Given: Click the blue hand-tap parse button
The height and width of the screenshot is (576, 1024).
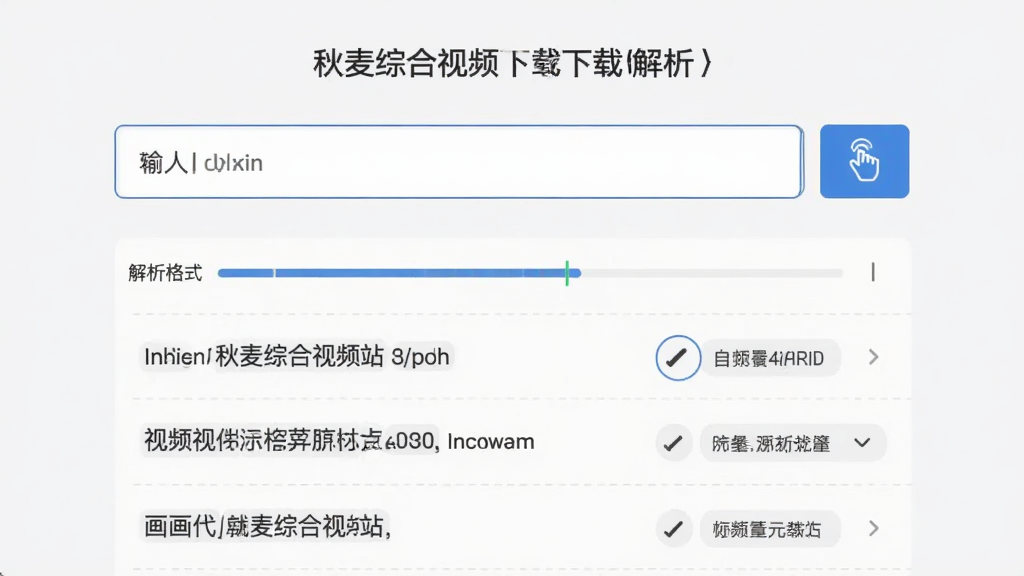Looking at the screenshot, I should point(864,161).
